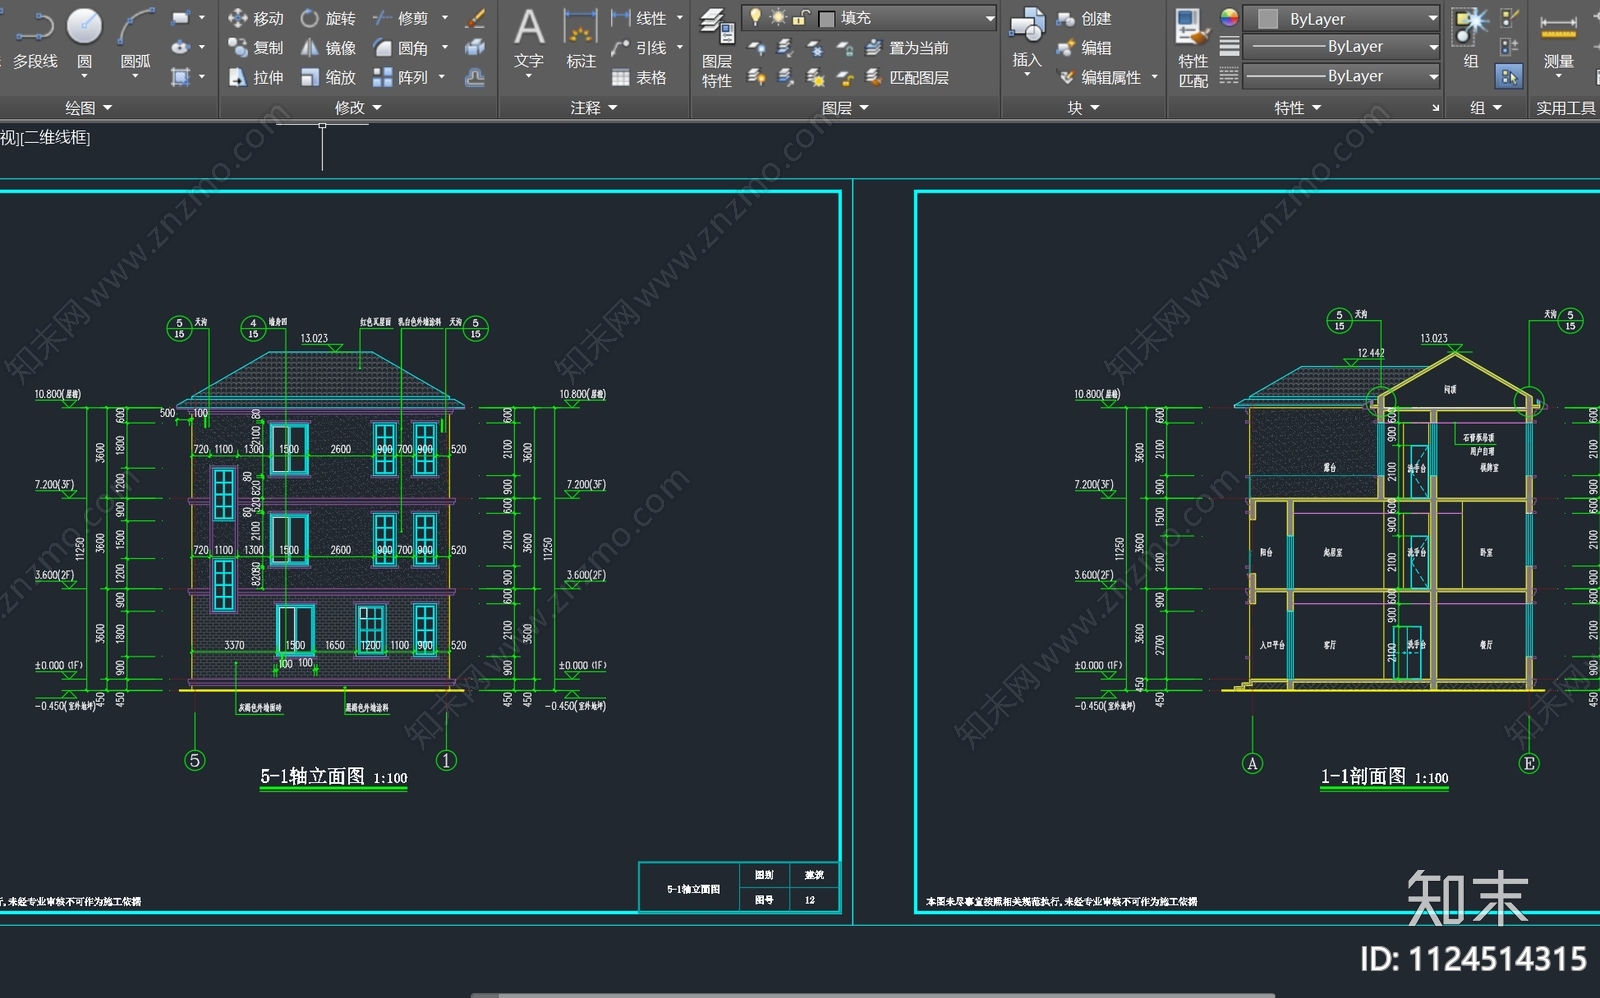1600x998 pixels.
Task: Click the Ellipse tool icon in Draw panel
Action: tap(180, 47)
